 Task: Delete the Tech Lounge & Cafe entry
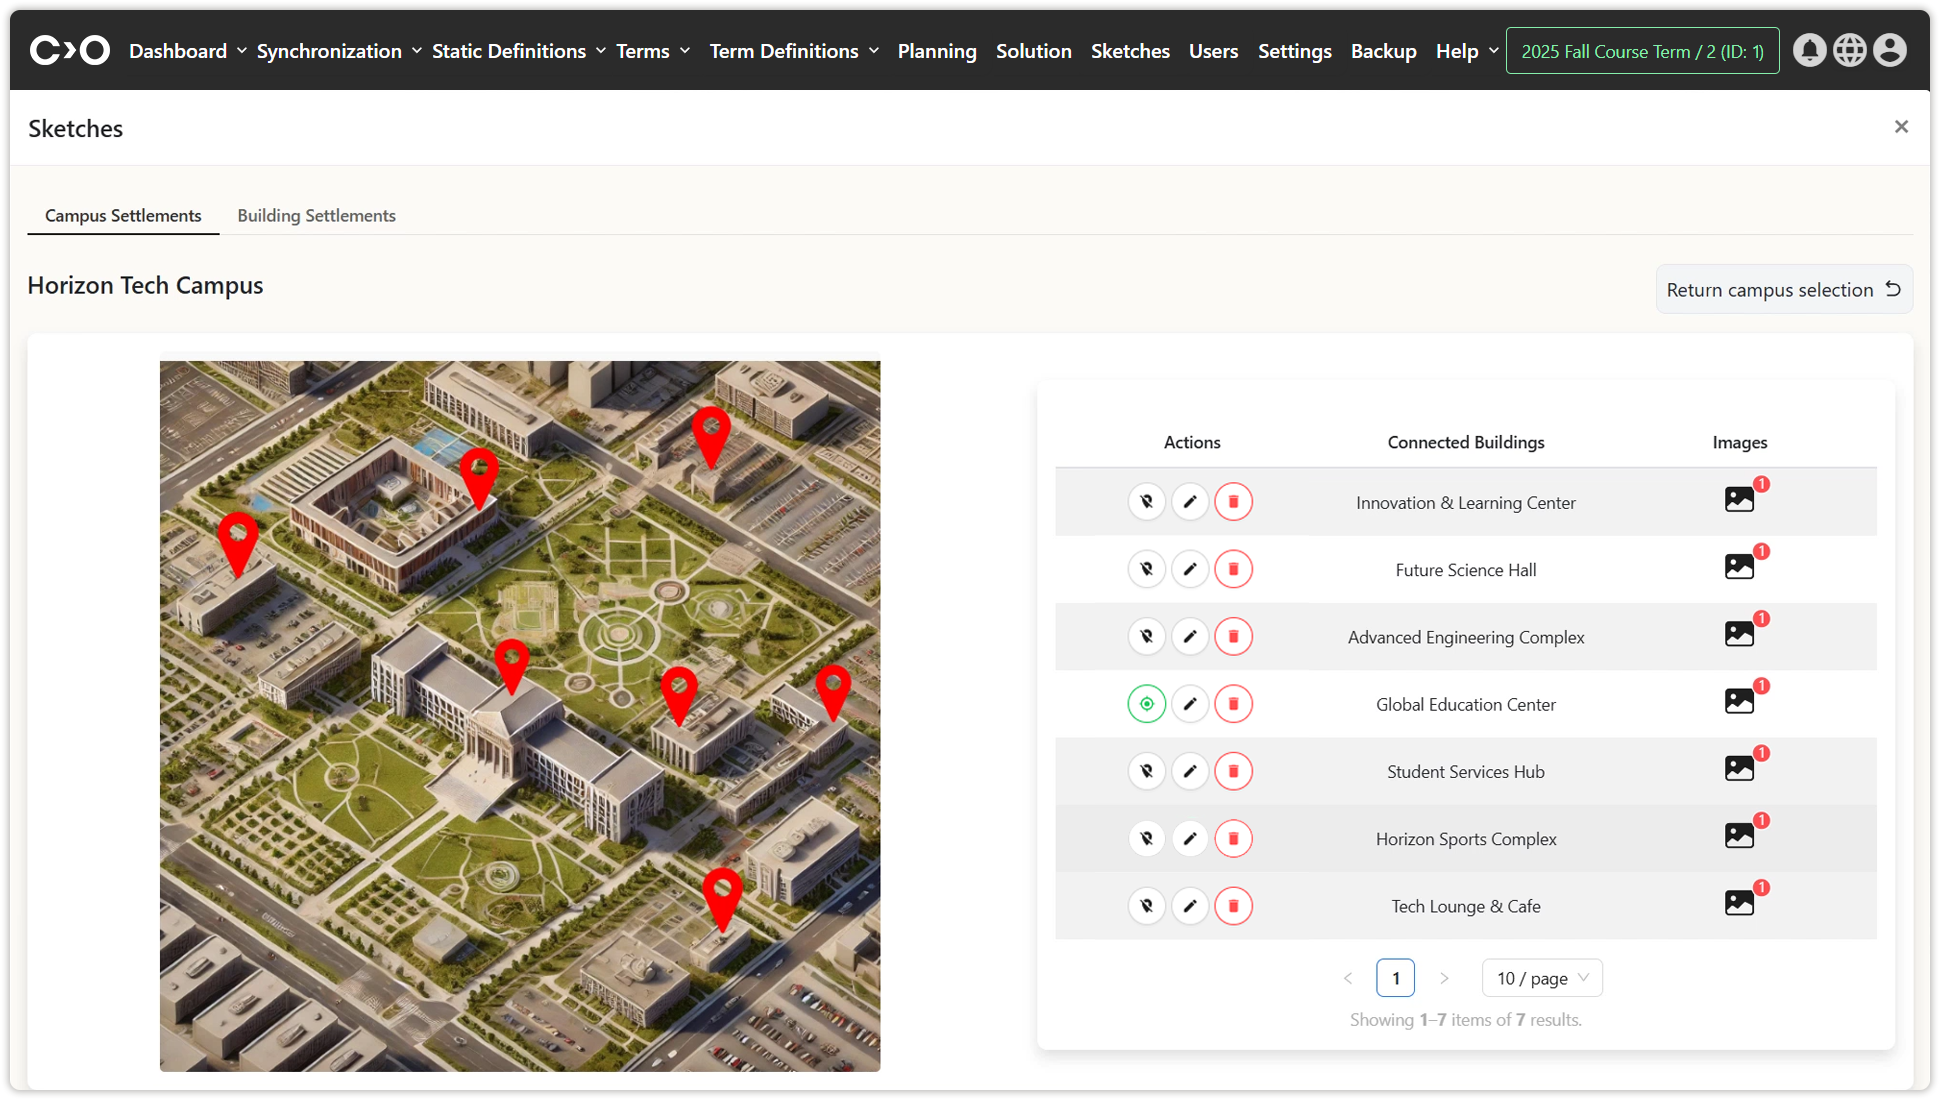pos(1233,906)
